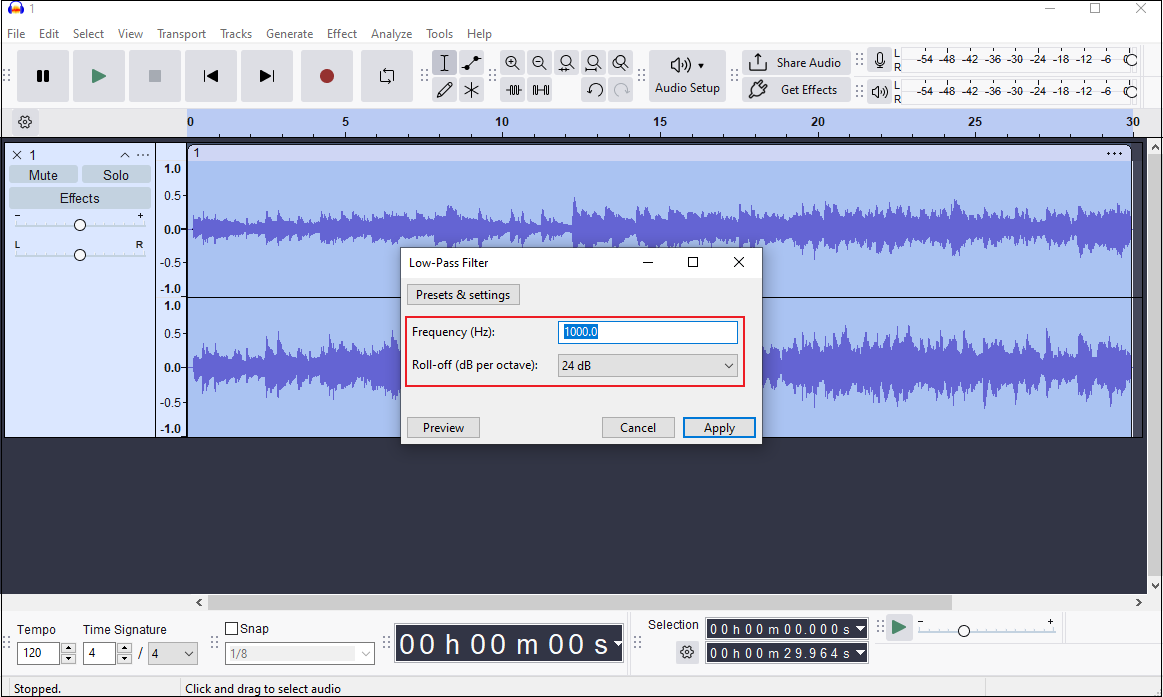This screenshot has width=1163, height=697.
Task: Click the Frequency Hz input field
Action: pyautogui.click(x=647, y=331)
